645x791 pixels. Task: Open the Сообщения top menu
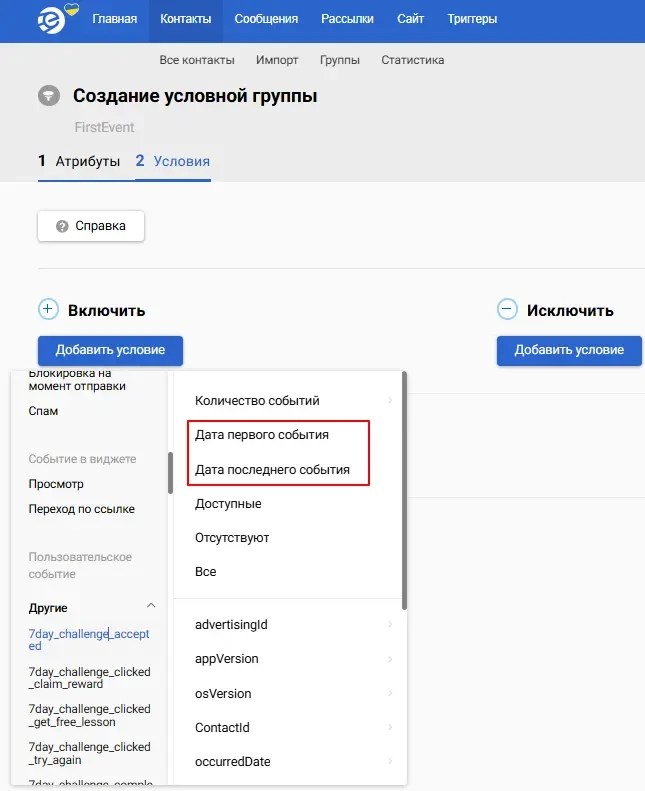(x=266, y=19)
